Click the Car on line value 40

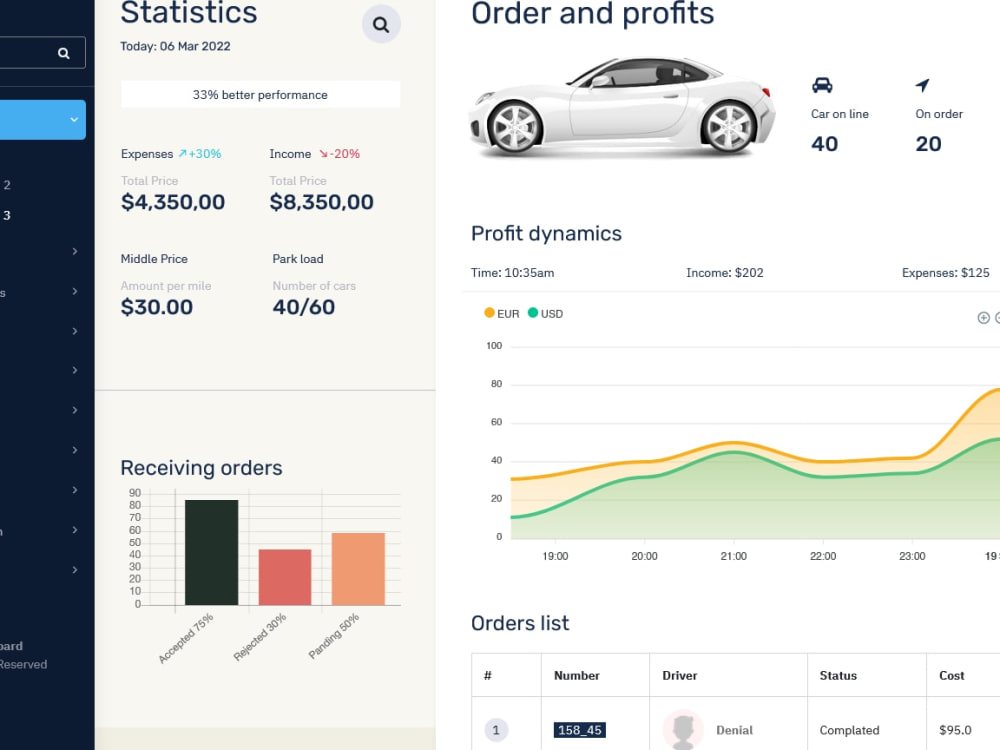click(x=825, y=144)
